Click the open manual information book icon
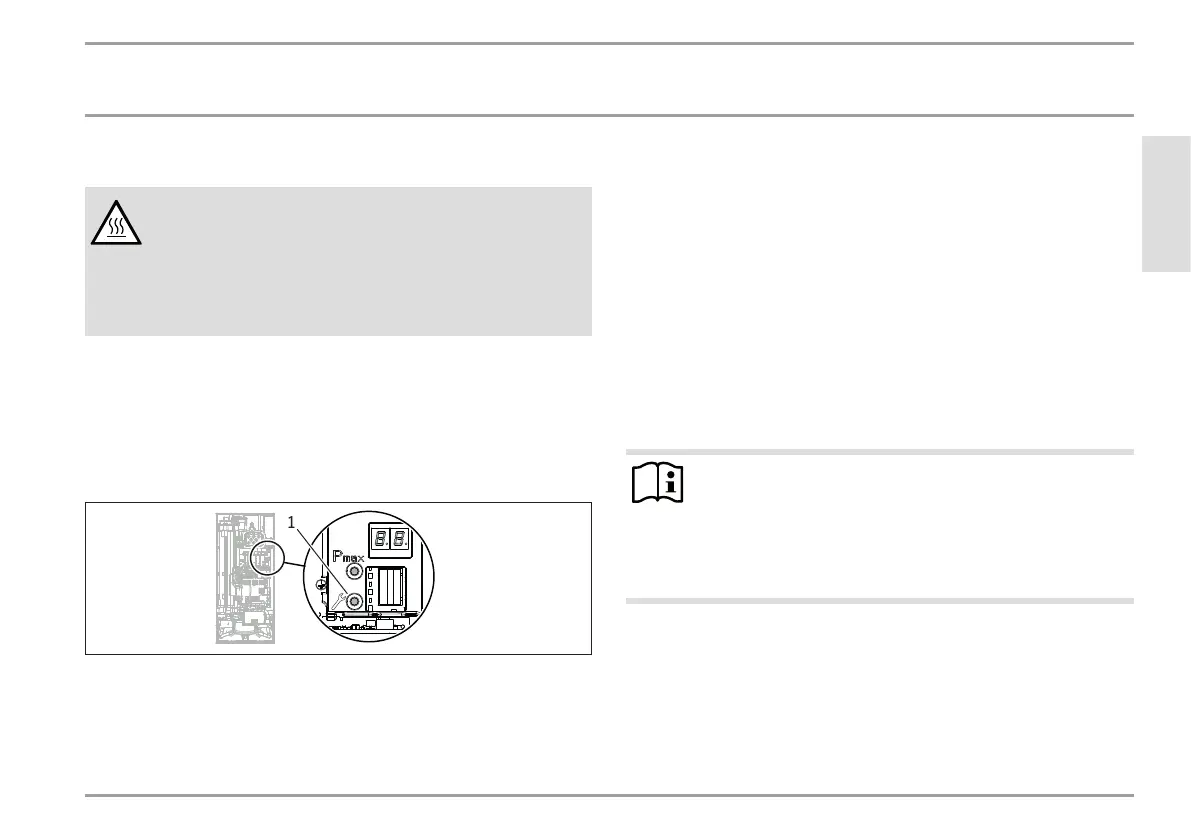The height and width of the screenshot is (839, 1191). pyautogui.click(x=658, y=483)
